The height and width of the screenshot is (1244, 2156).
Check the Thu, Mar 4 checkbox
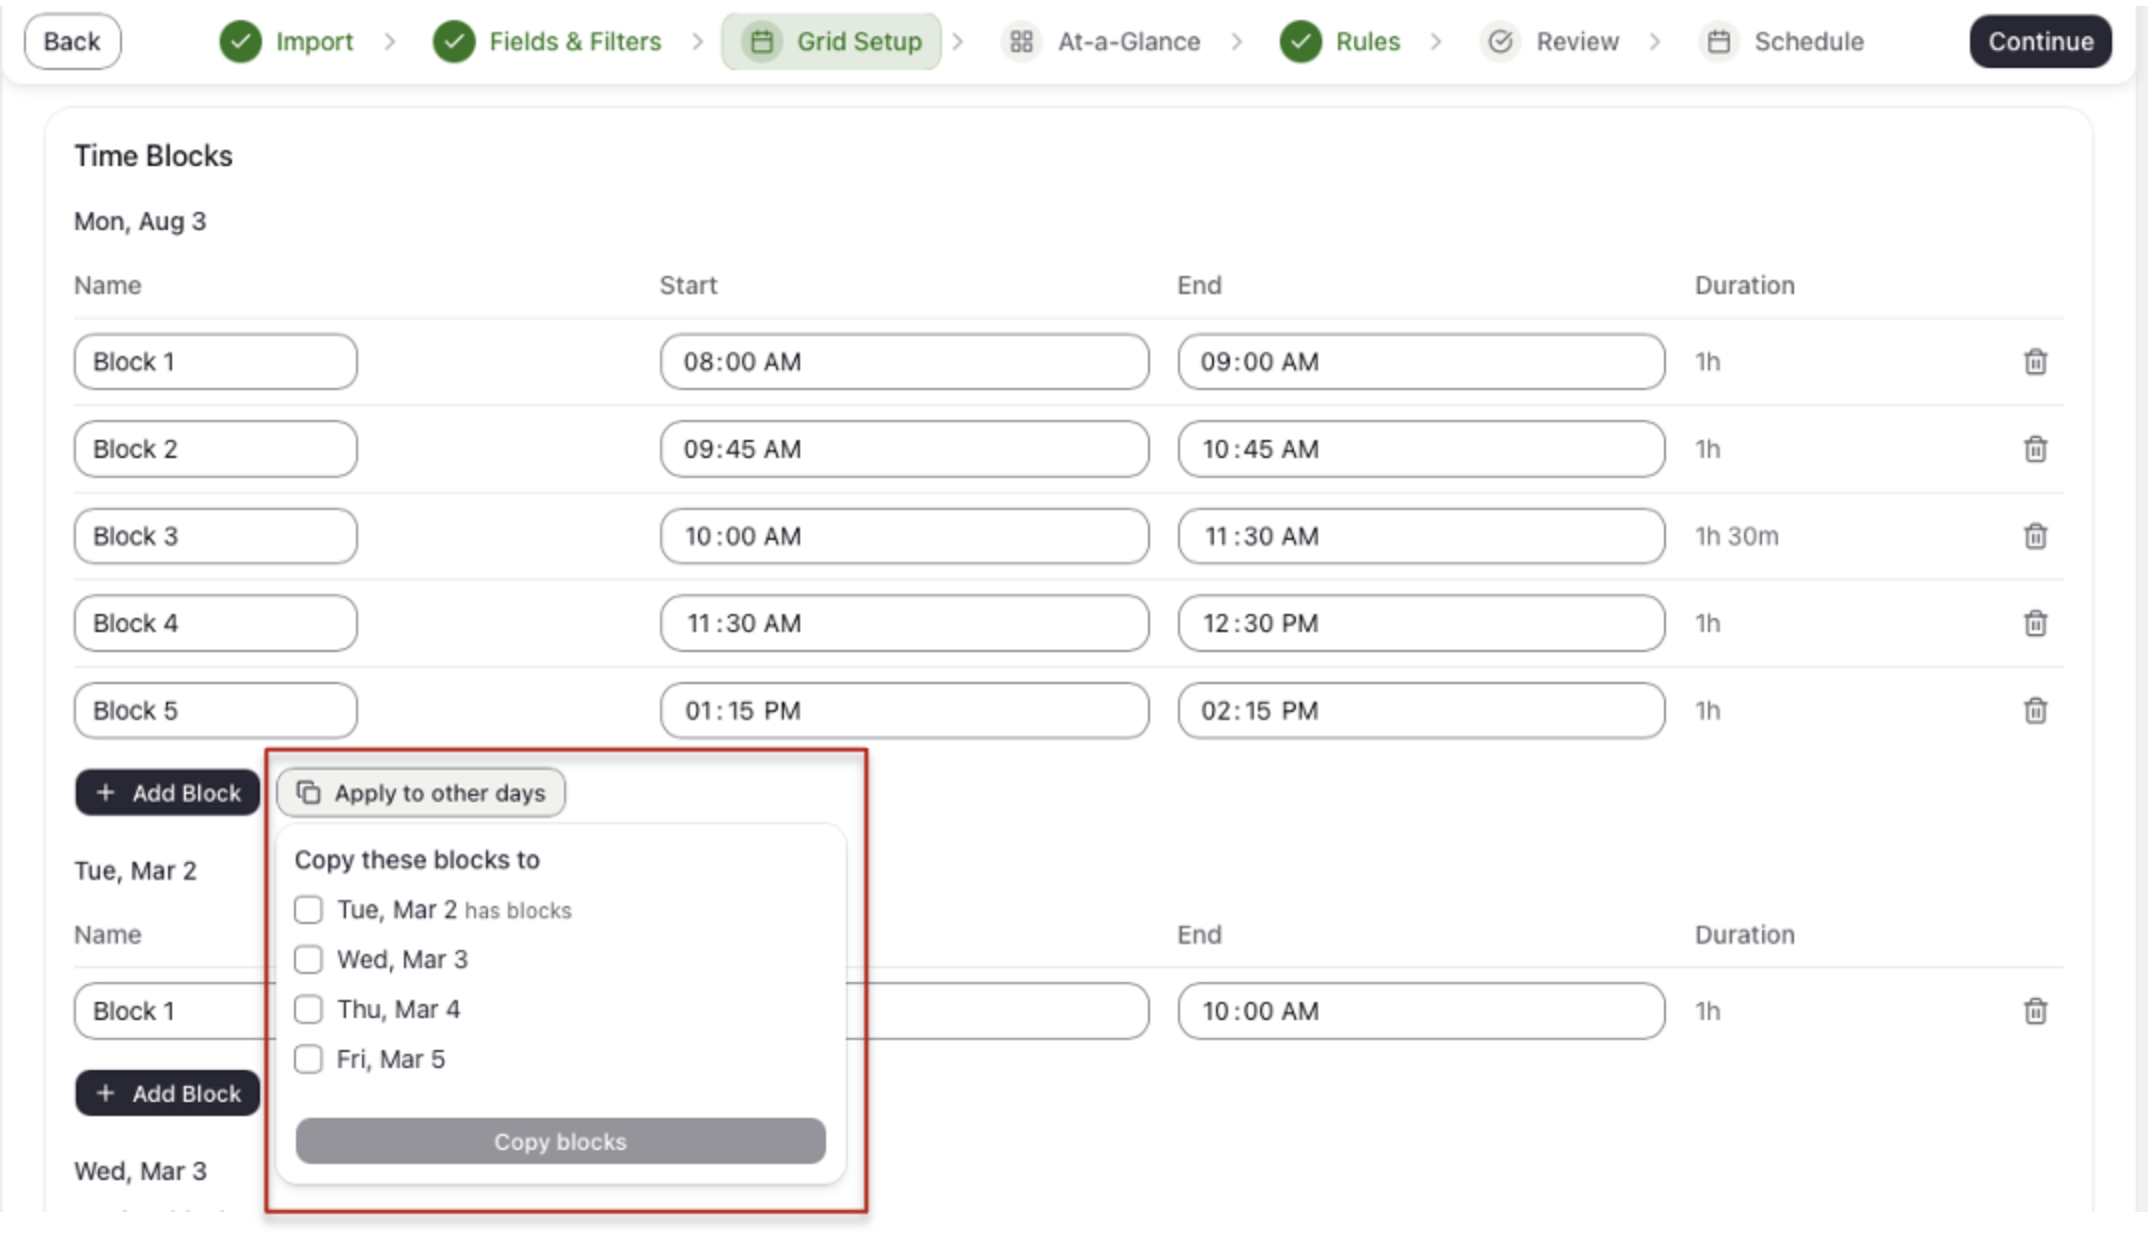point(308,1009)
